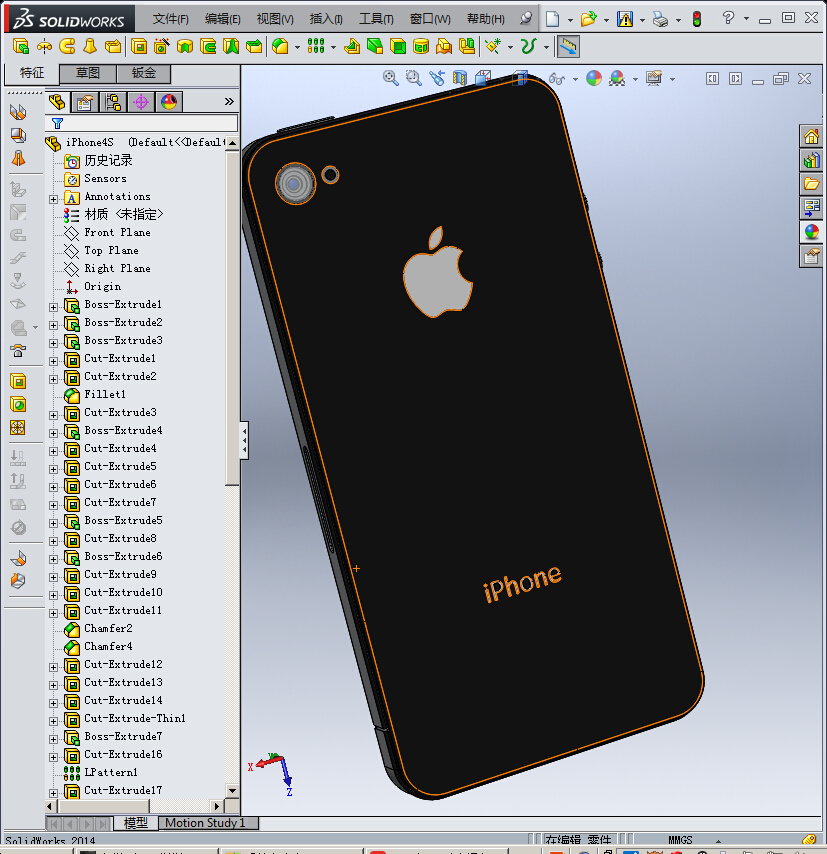Open the Custom Properties task pane icon
The image size is (827, 854).
point(811,256)
